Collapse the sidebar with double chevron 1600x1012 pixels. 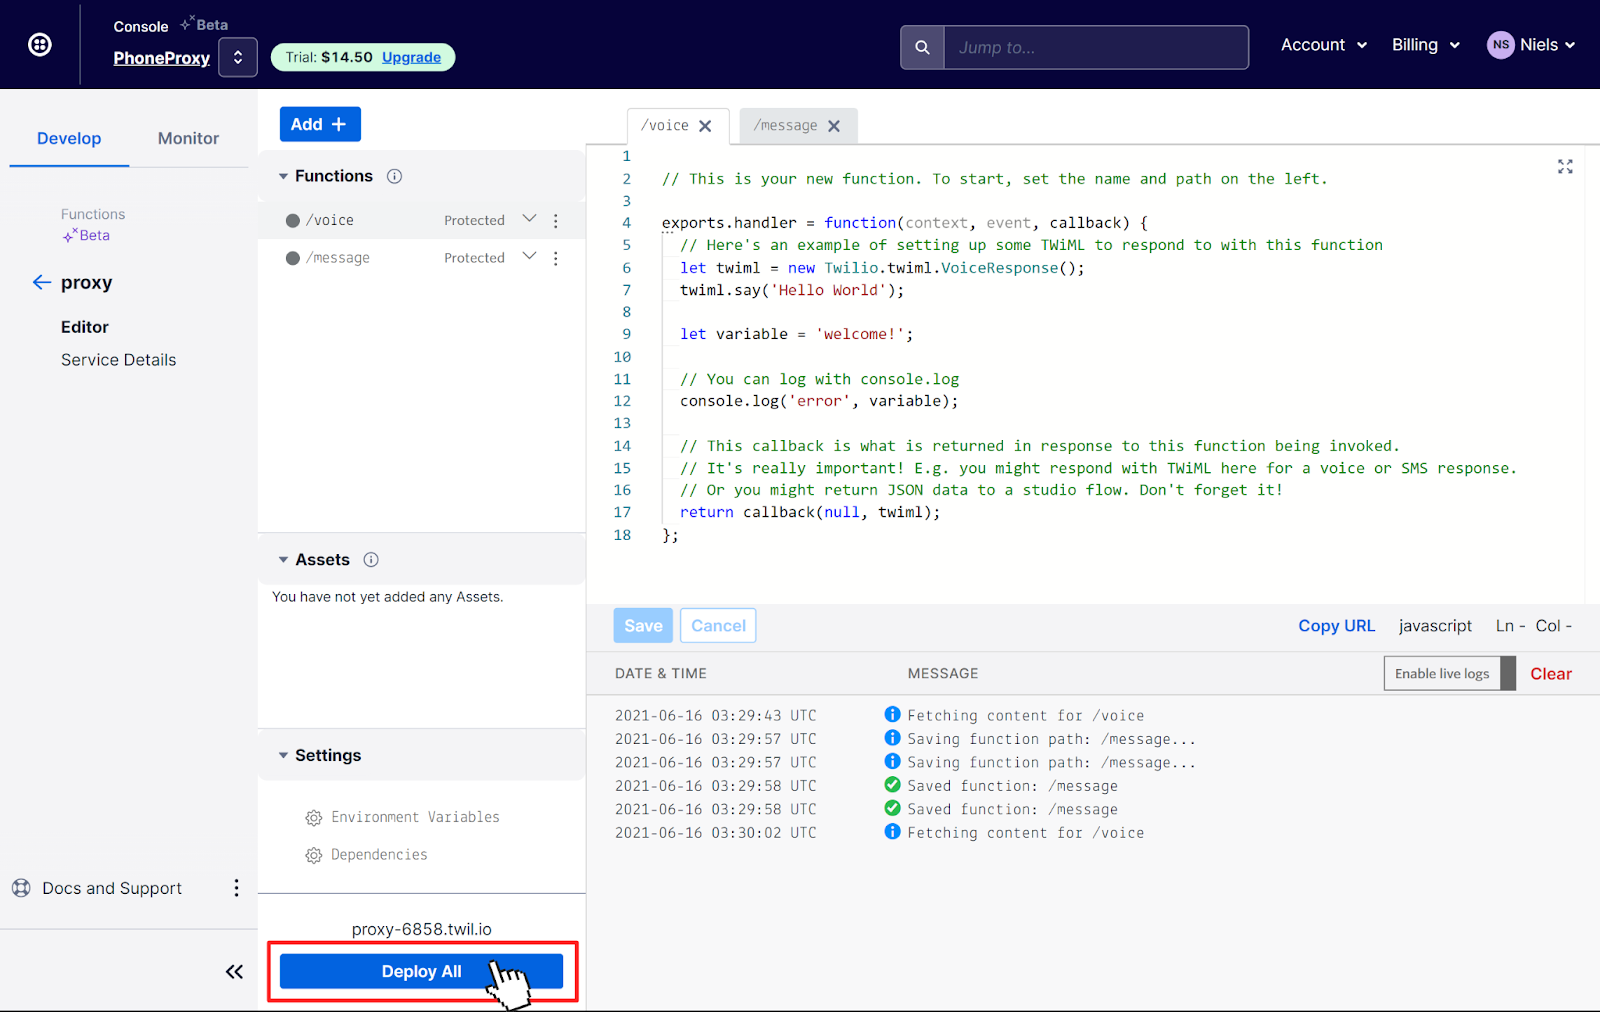click(x=234, y=971)
